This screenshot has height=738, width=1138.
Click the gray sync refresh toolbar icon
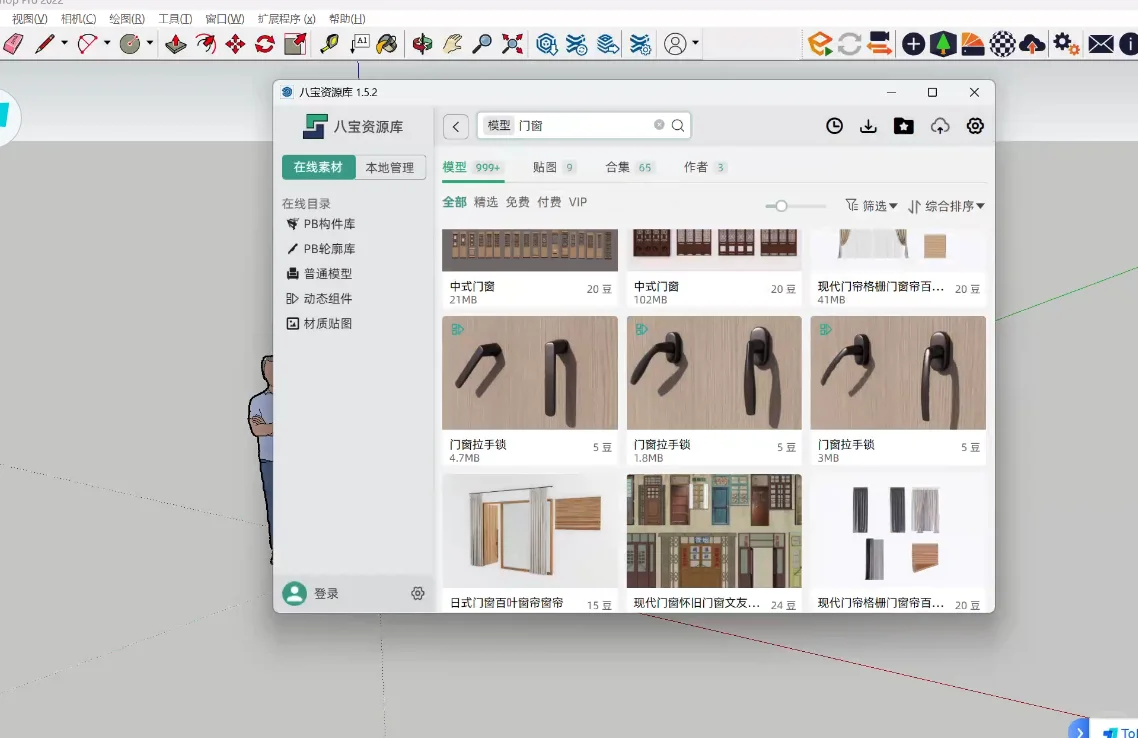coord(849,44)
